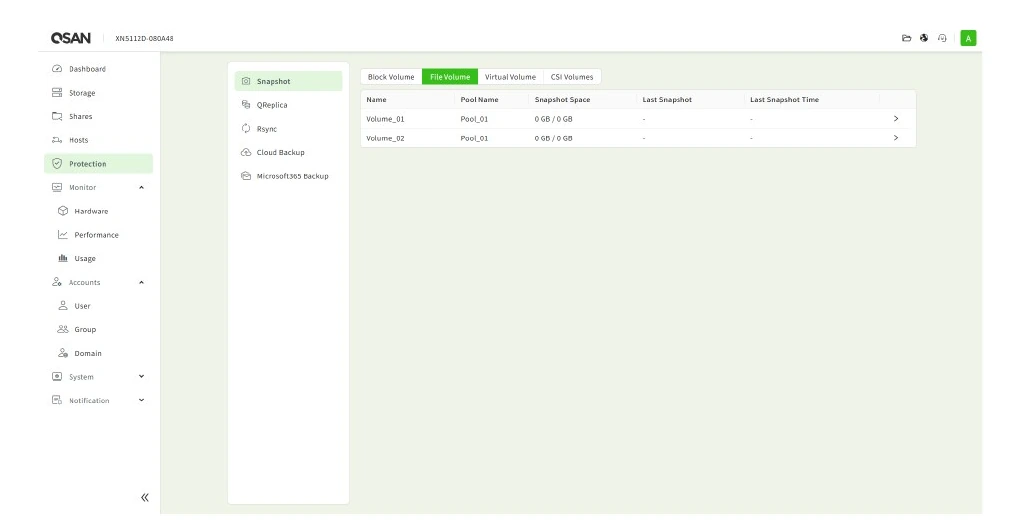Screen dimensions: 1020x520
Task: Expand the Volume_02 row arrow
Action: tap(896, 138)
